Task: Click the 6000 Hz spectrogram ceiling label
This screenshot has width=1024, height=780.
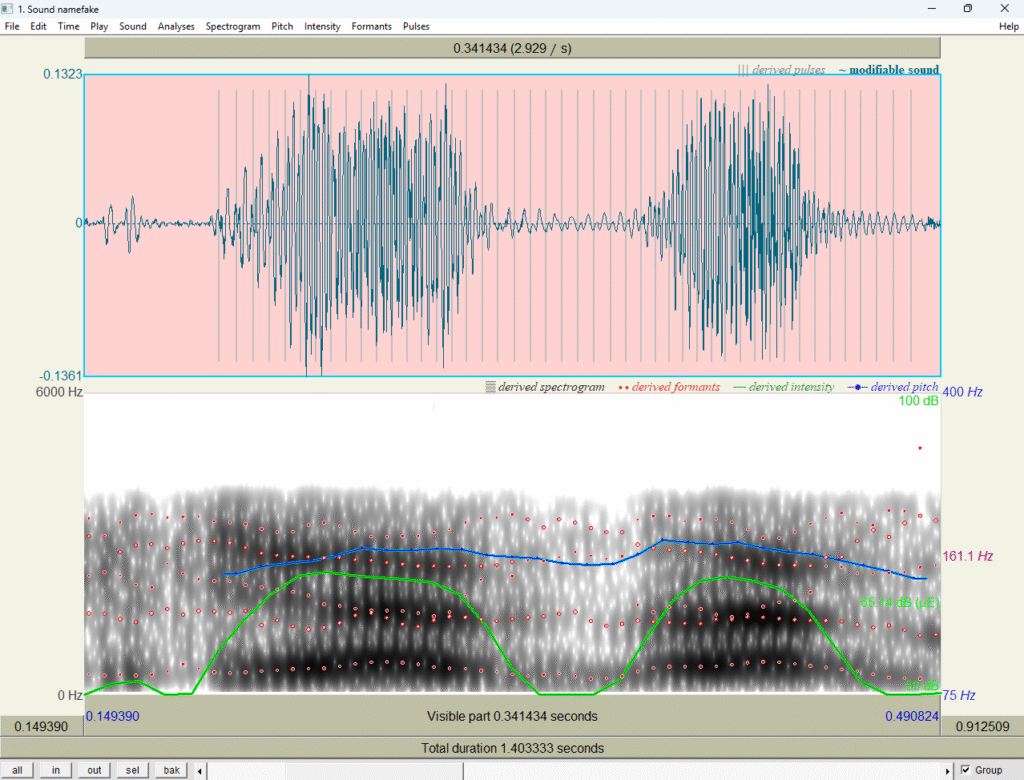Action: pos(59,392)
